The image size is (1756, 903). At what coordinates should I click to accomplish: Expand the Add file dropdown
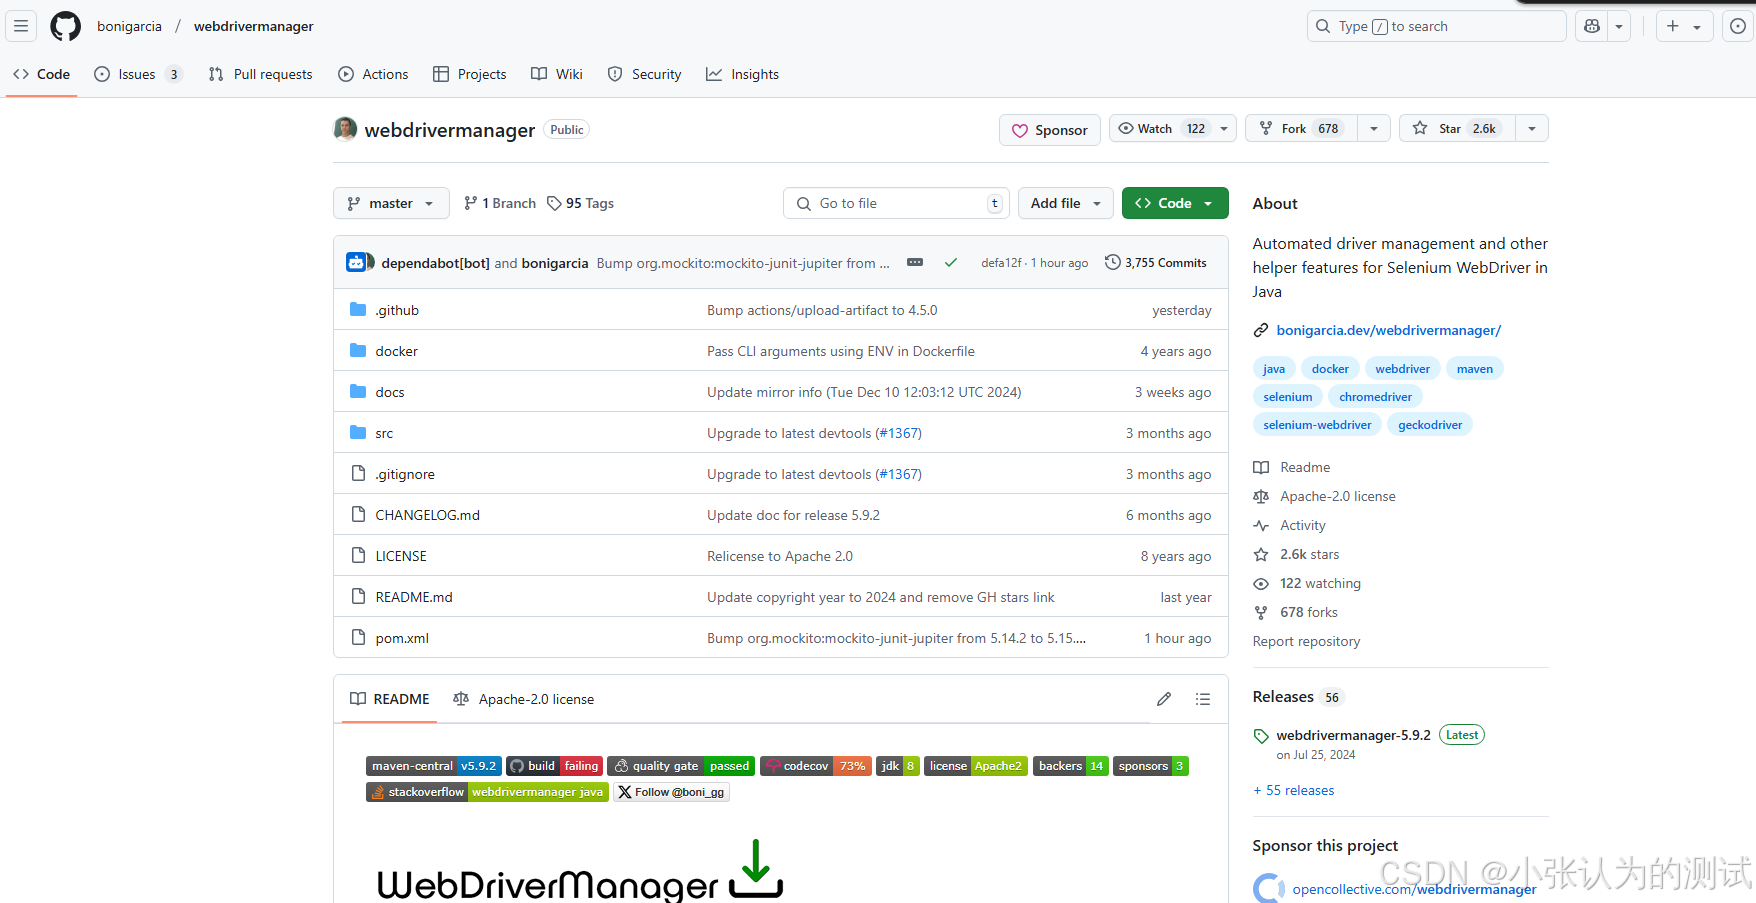coord(1066,203)
